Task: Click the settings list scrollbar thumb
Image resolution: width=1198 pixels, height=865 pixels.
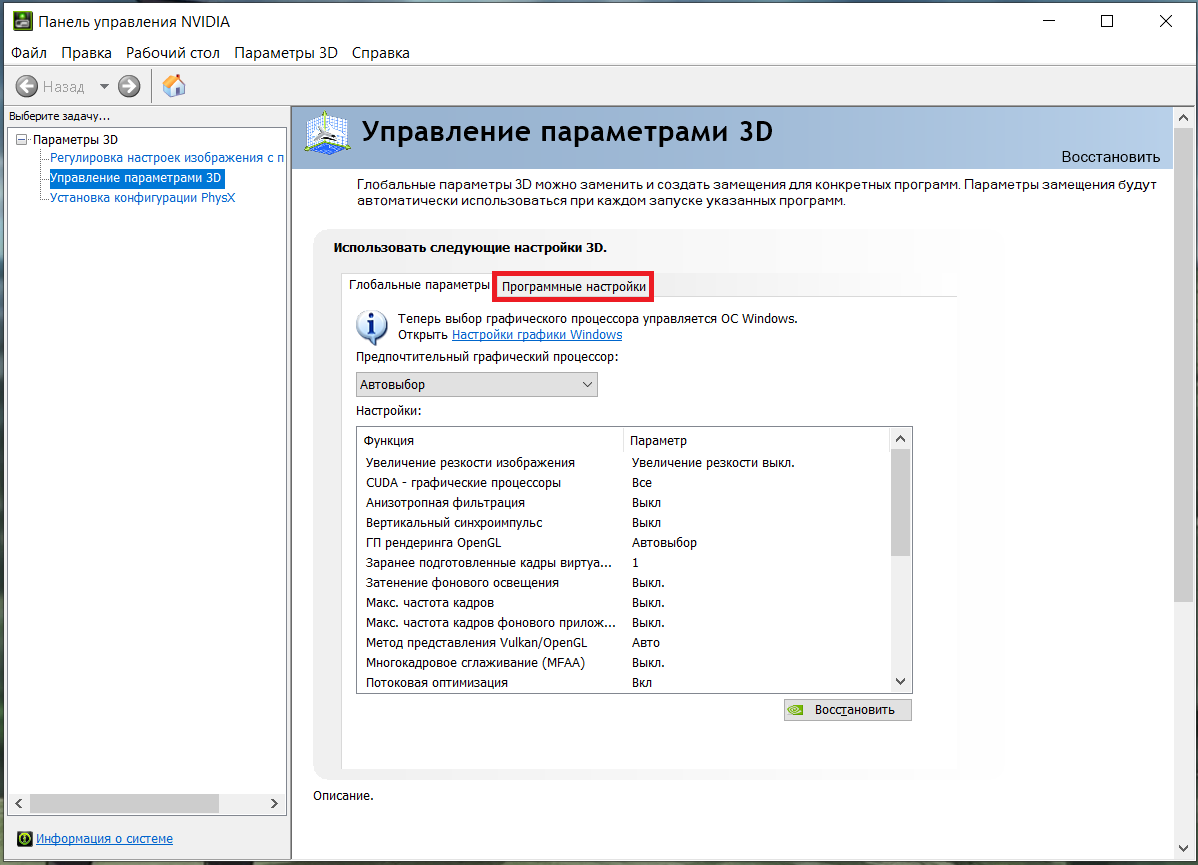Action: point(901,502)
